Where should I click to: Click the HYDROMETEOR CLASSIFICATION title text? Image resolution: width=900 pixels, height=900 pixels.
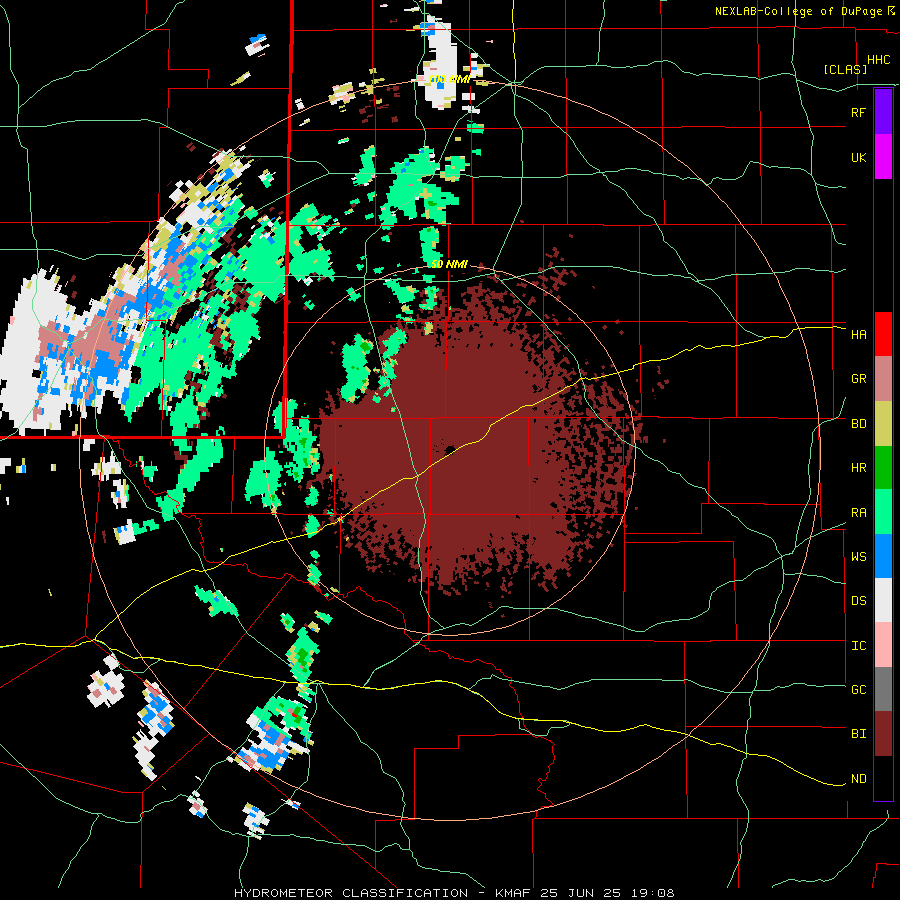[x=351, y=893]
